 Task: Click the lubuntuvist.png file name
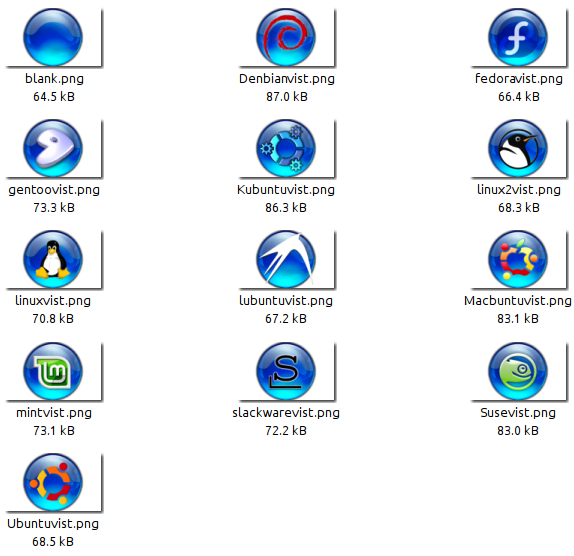pos(286,301)
